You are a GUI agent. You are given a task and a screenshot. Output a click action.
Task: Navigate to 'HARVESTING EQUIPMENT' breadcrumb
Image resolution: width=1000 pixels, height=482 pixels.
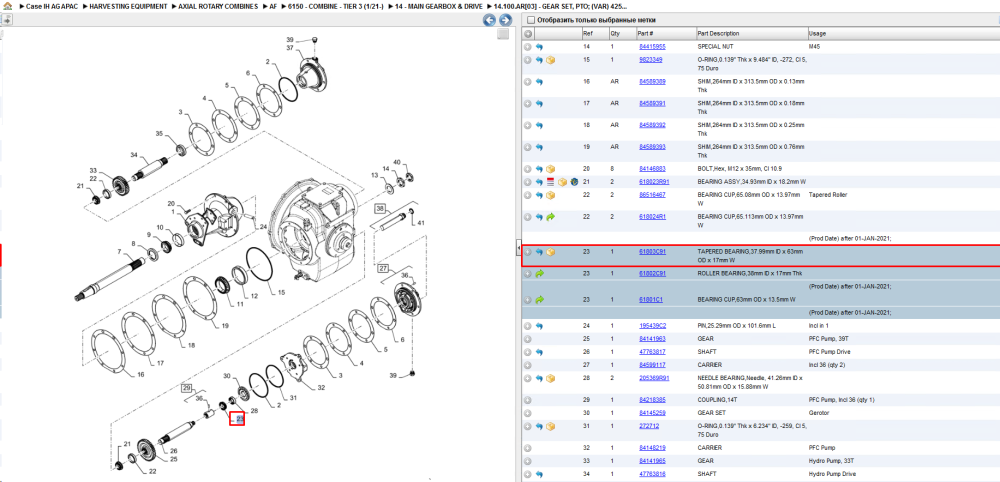coord(127,6)
